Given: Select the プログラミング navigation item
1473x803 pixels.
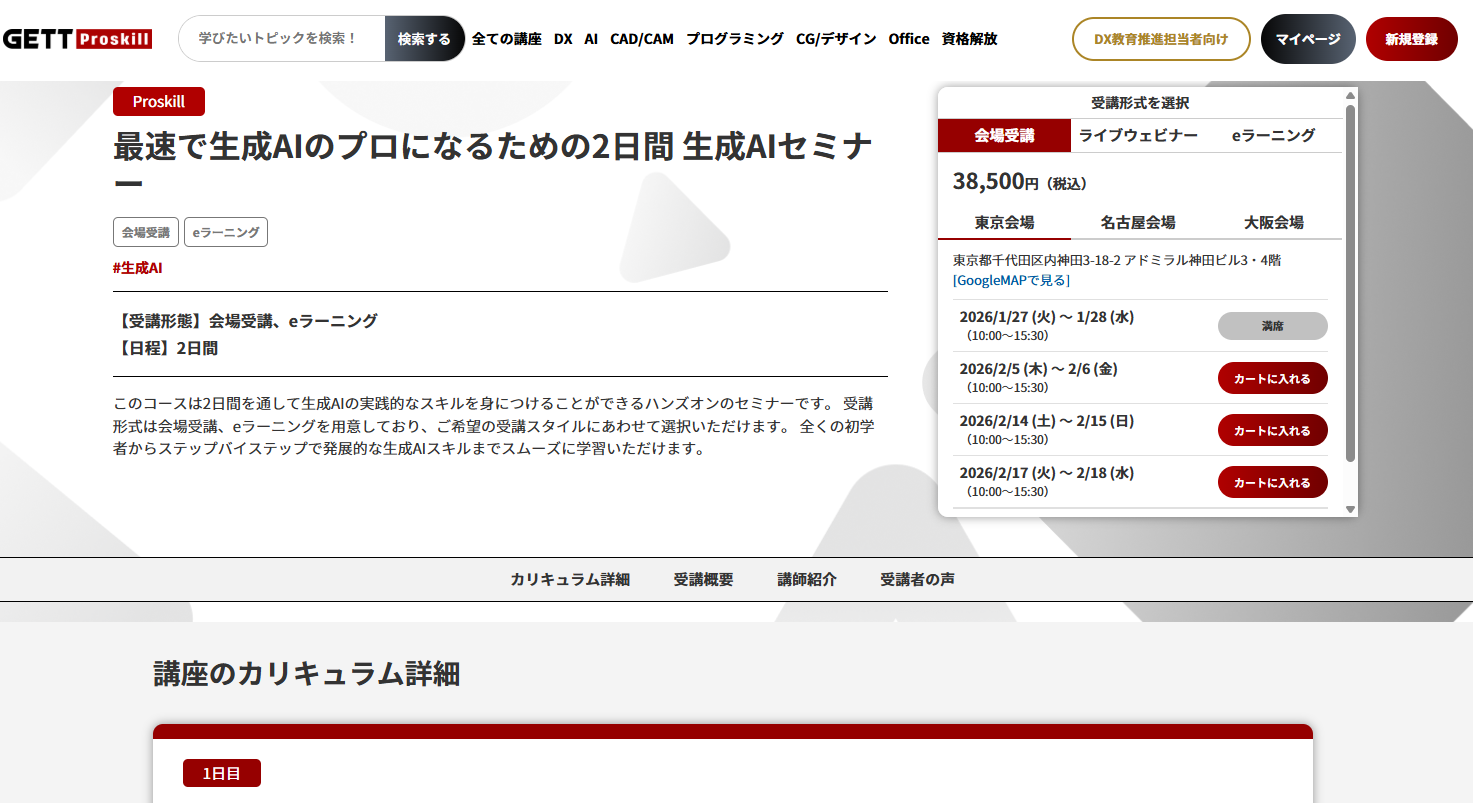Looking at the screenshot, I should 734,39.
